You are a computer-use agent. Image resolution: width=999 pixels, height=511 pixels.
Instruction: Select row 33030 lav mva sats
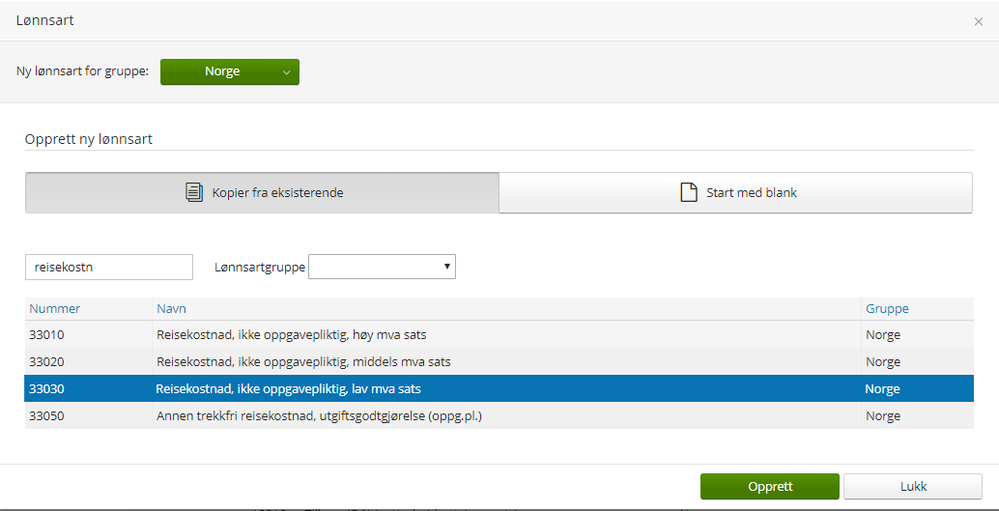pos(295,389)
